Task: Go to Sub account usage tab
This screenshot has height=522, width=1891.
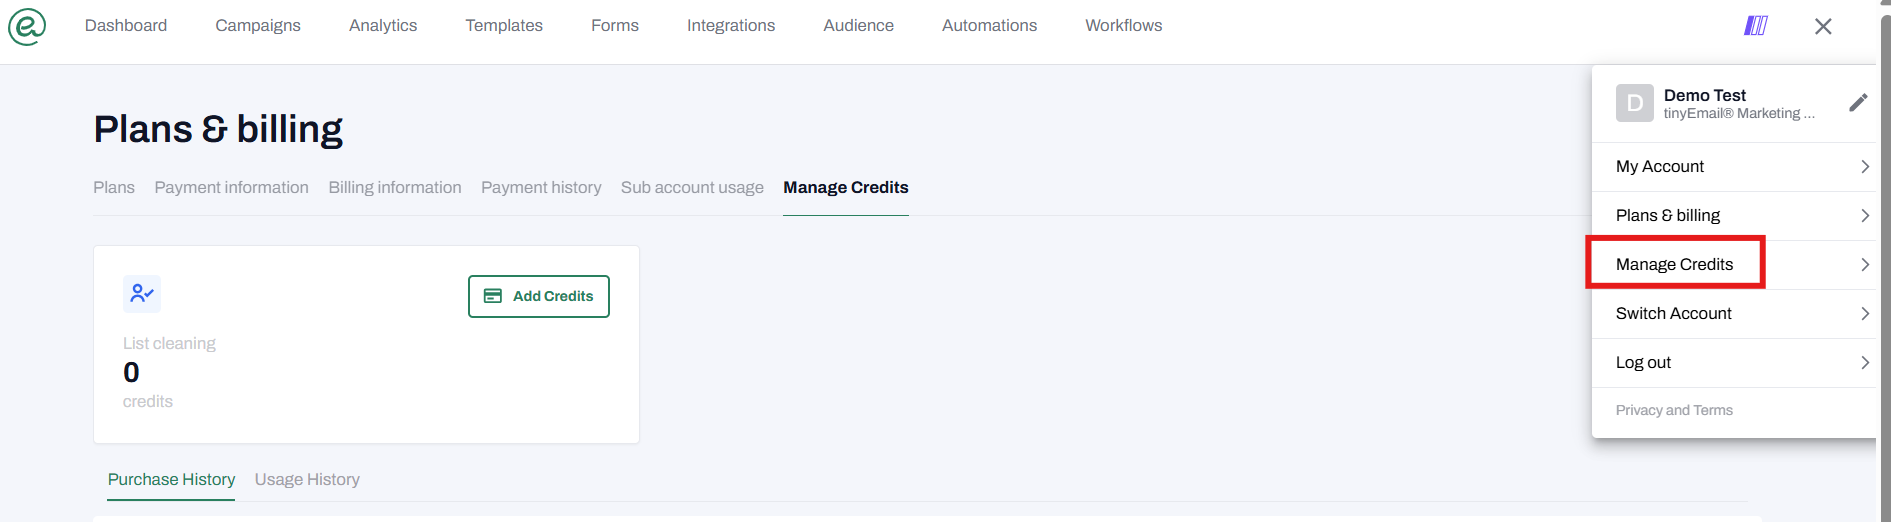Action: tap(692, 188)
